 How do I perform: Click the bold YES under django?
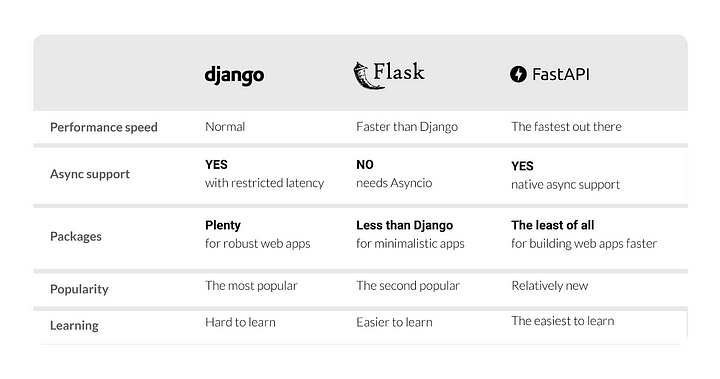pyautogui.click(x=216, y=164)
